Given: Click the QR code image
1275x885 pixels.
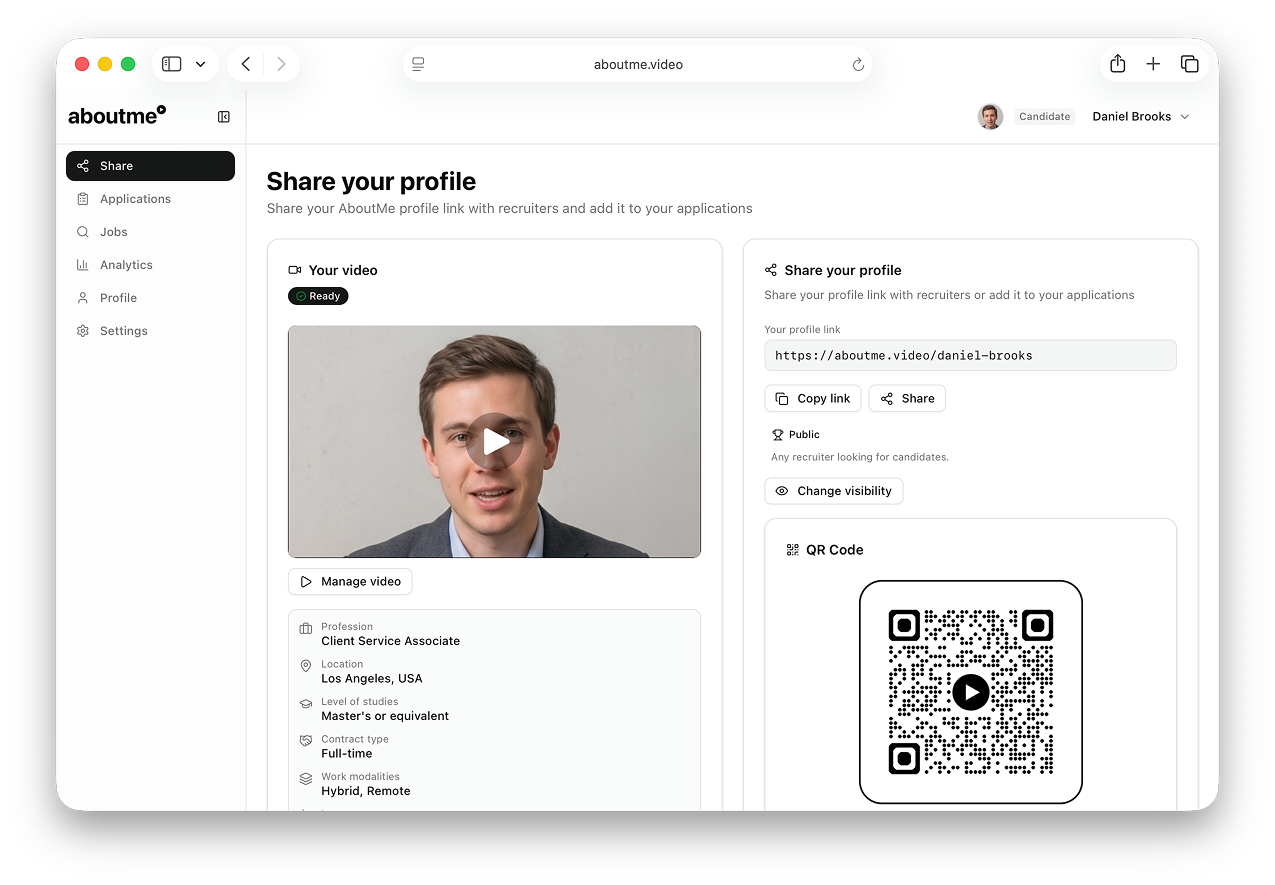Looking at the screenshot, I should [971, 692].
